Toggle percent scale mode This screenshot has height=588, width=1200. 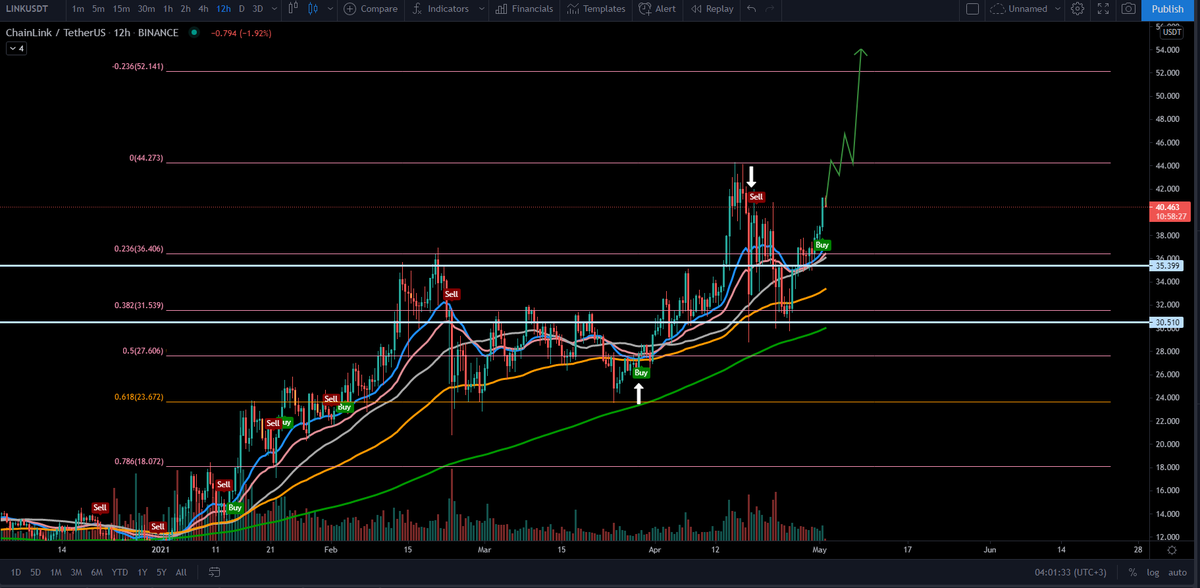[x=1133, y=573]
